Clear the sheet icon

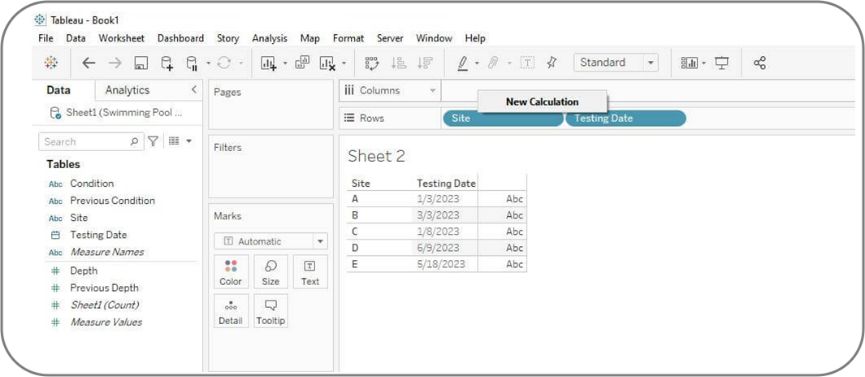coord(327,63)
